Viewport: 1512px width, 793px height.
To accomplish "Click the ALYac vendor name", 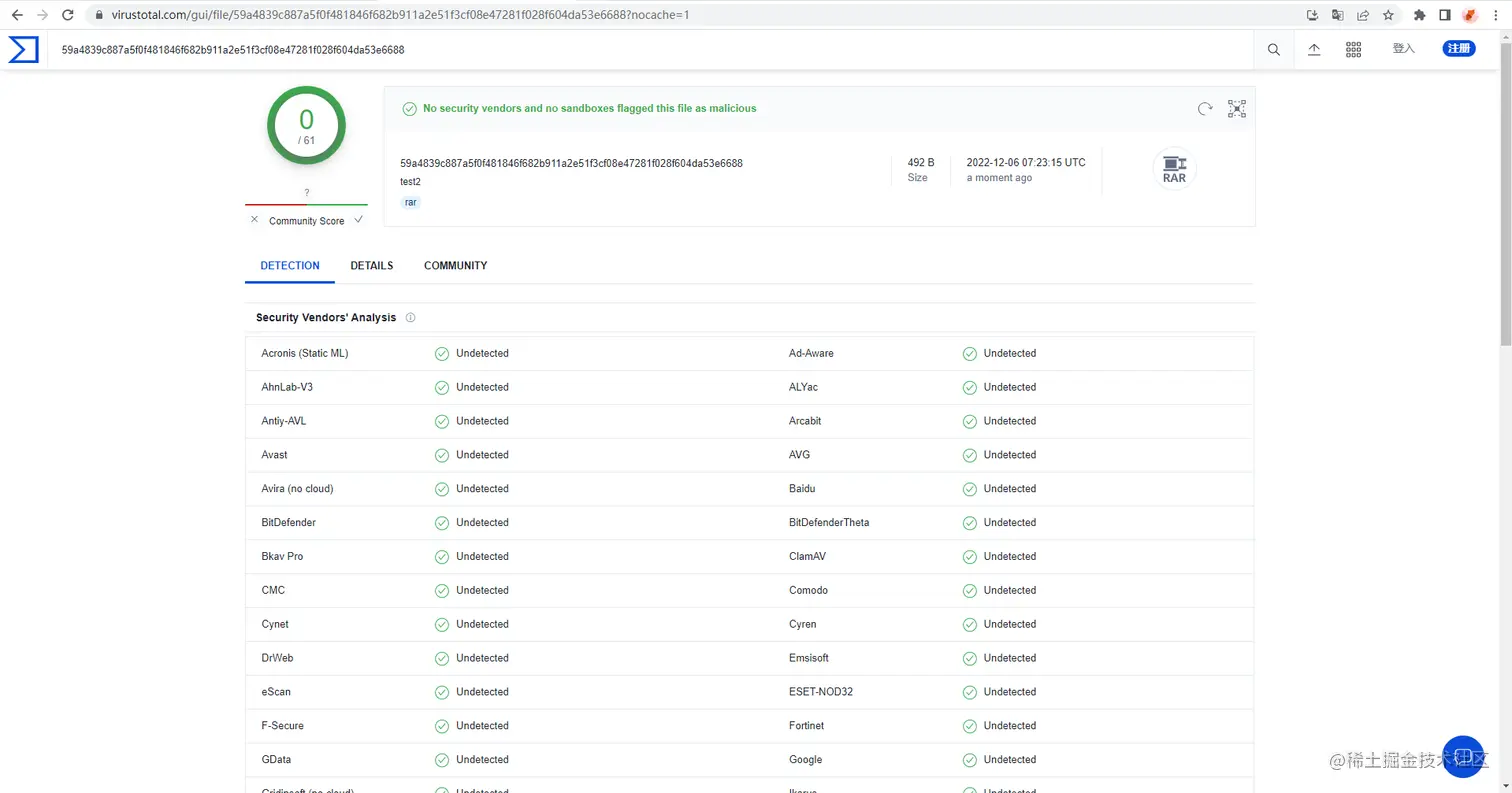I will pos(803,387).
